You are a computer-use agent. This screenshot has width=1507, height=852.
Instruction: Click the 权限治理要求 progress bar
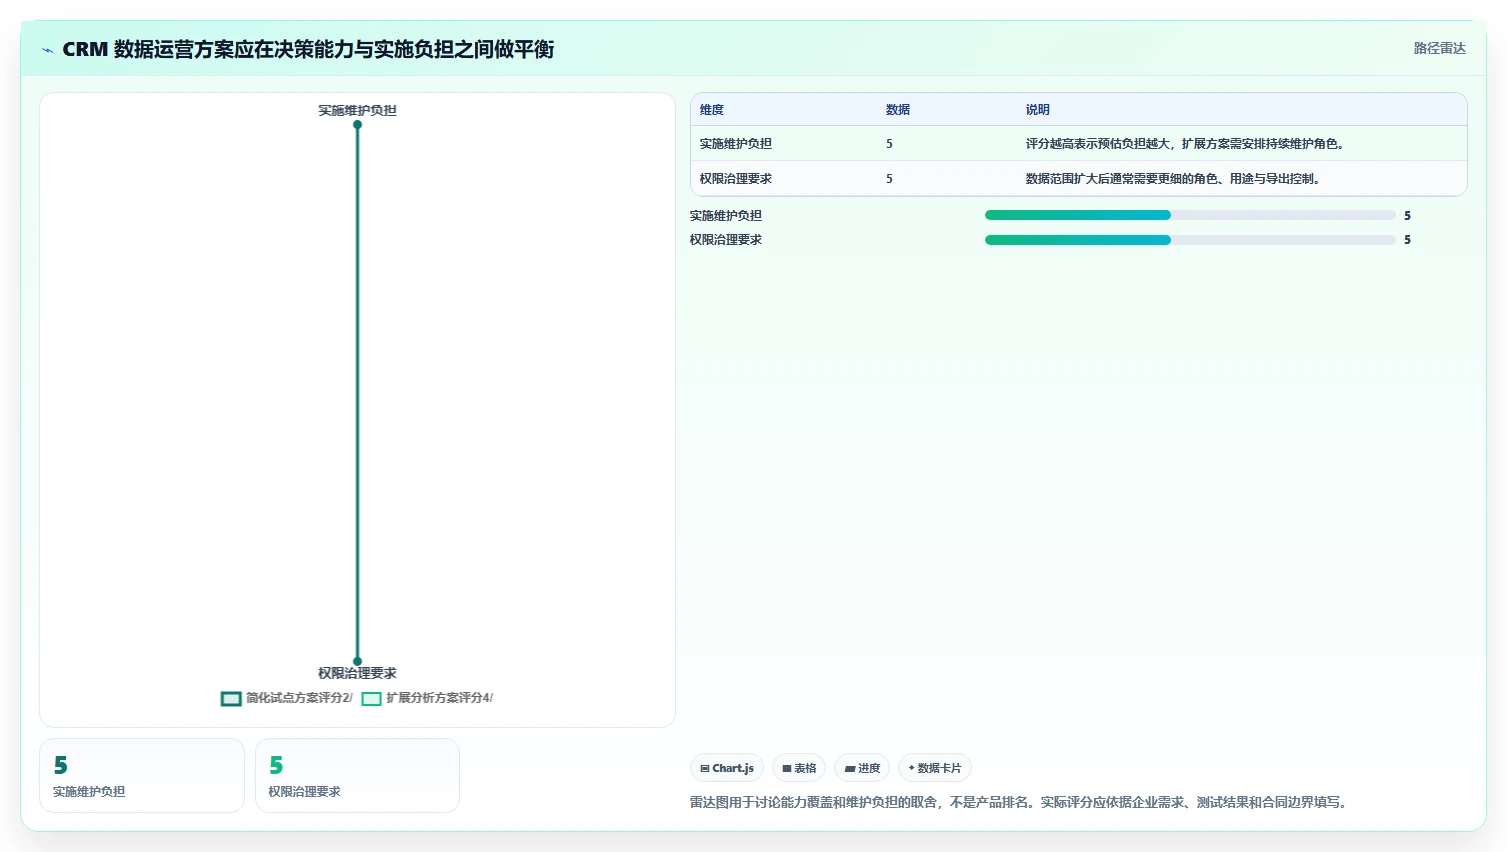[x=1190, y=240]
